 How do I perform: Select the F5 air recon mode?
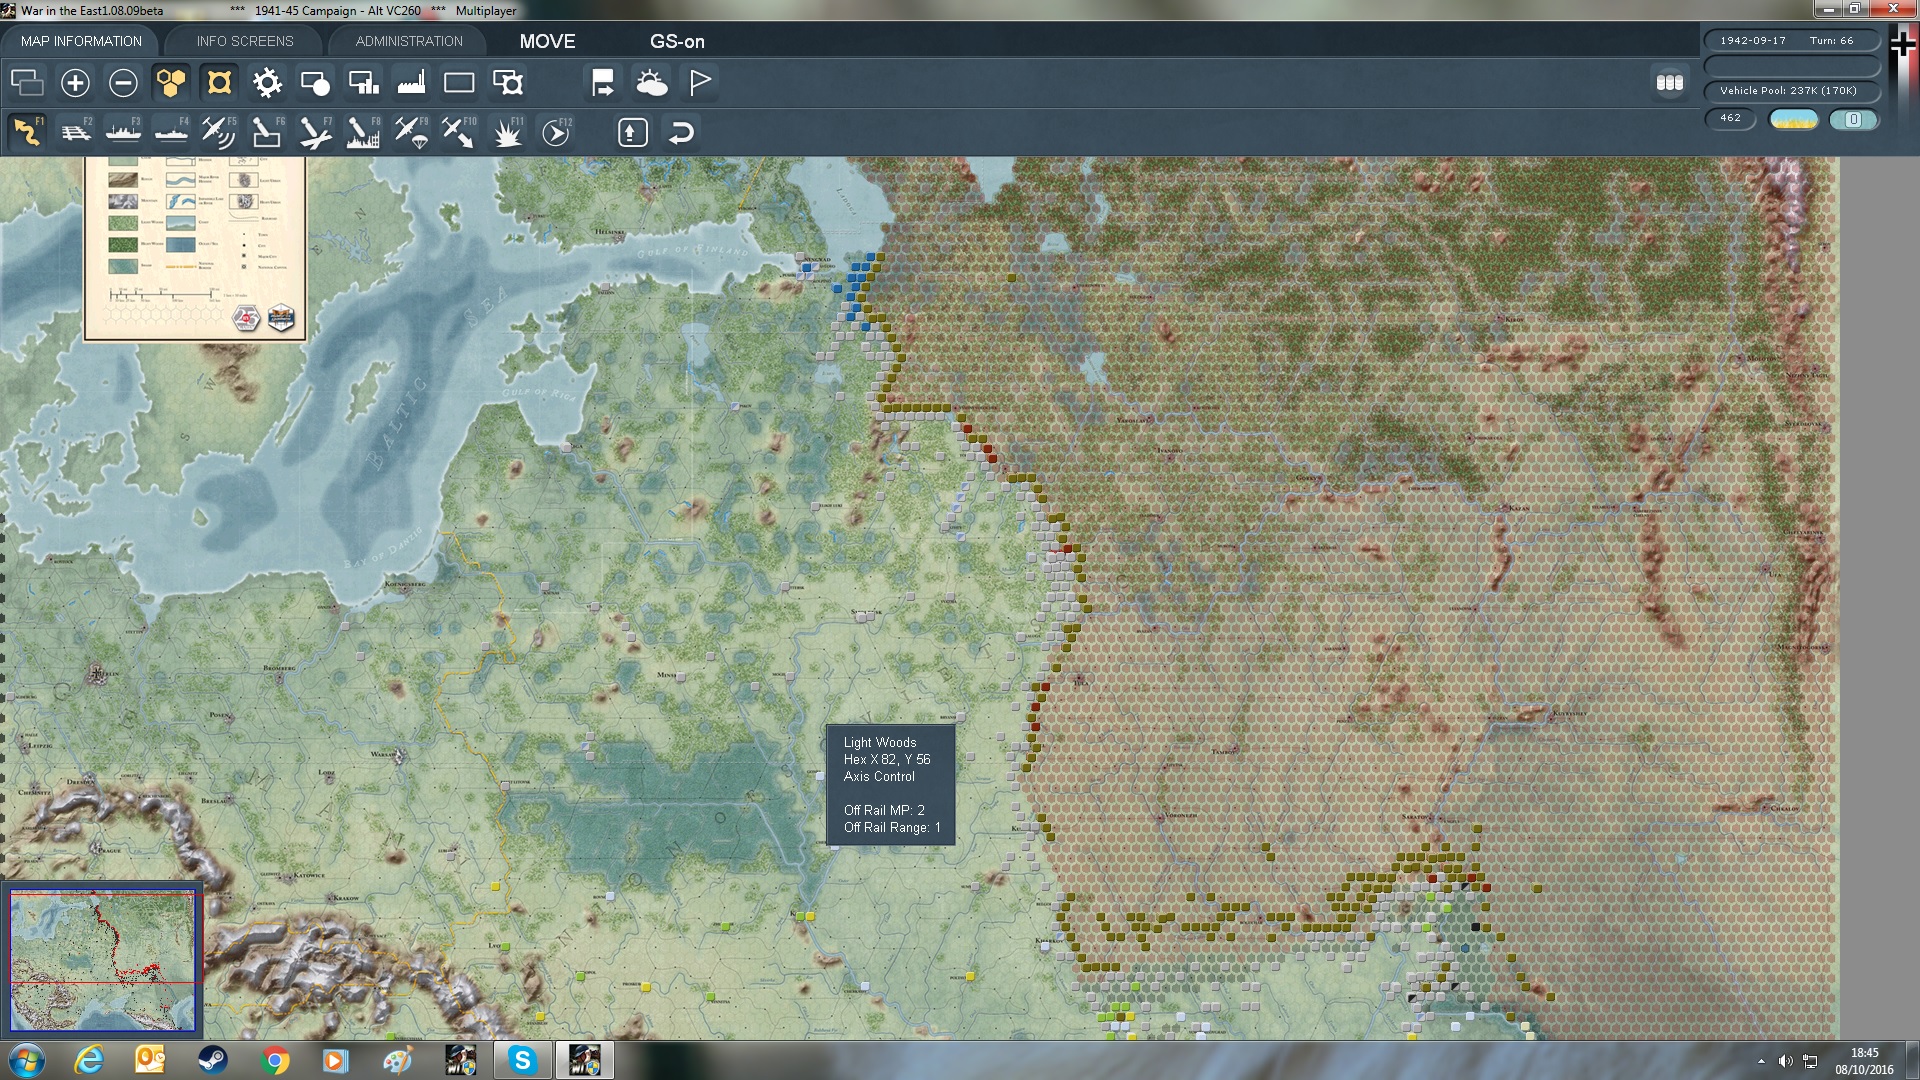219,132
